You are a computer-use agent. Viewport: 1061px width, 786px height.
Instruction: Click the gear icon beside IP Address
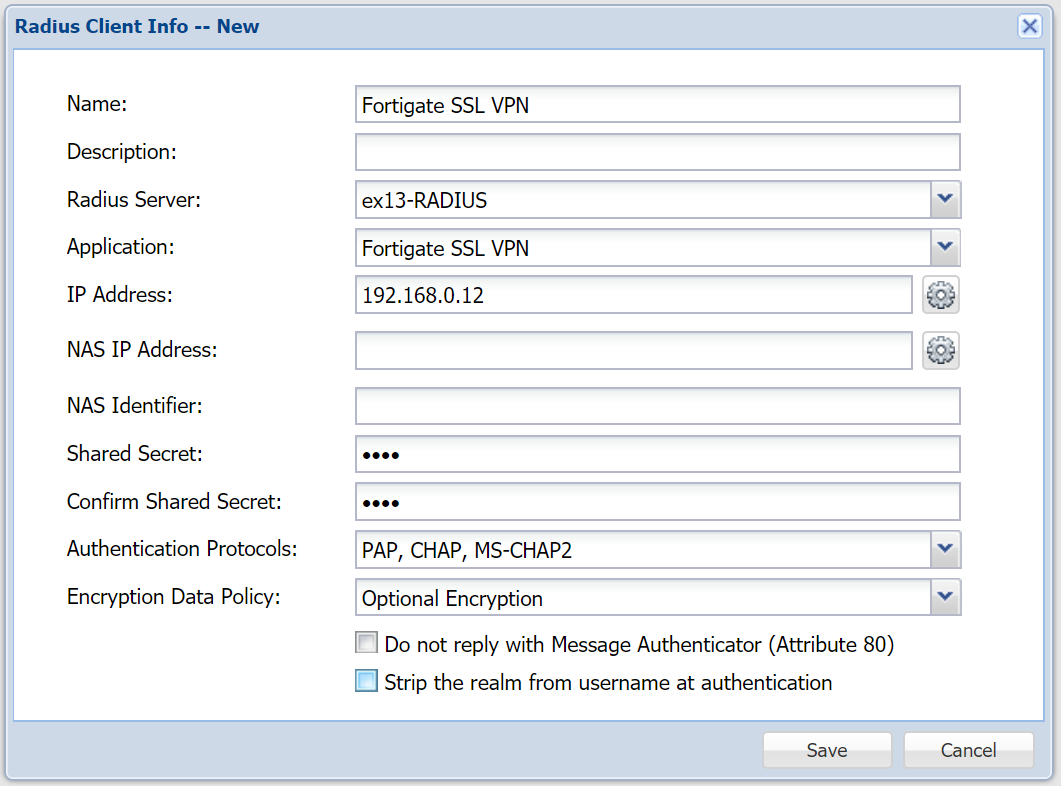pyautogui.click(x=941, y=295)
